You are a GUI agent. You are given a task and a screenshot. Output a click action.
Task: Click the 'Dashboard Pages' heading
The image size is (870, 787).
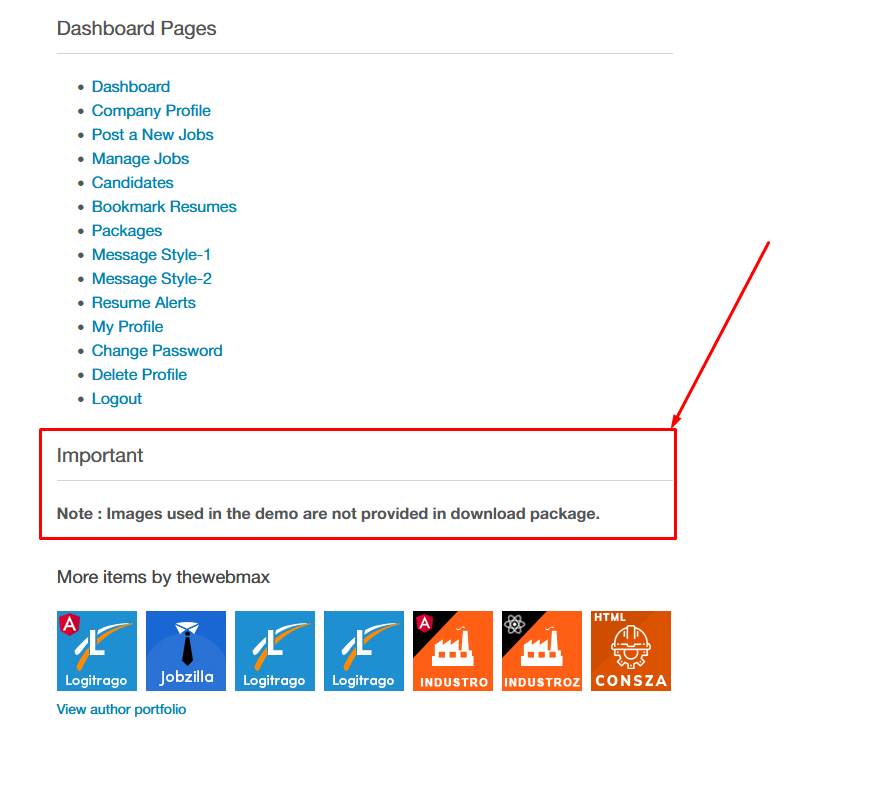point(136,28)
